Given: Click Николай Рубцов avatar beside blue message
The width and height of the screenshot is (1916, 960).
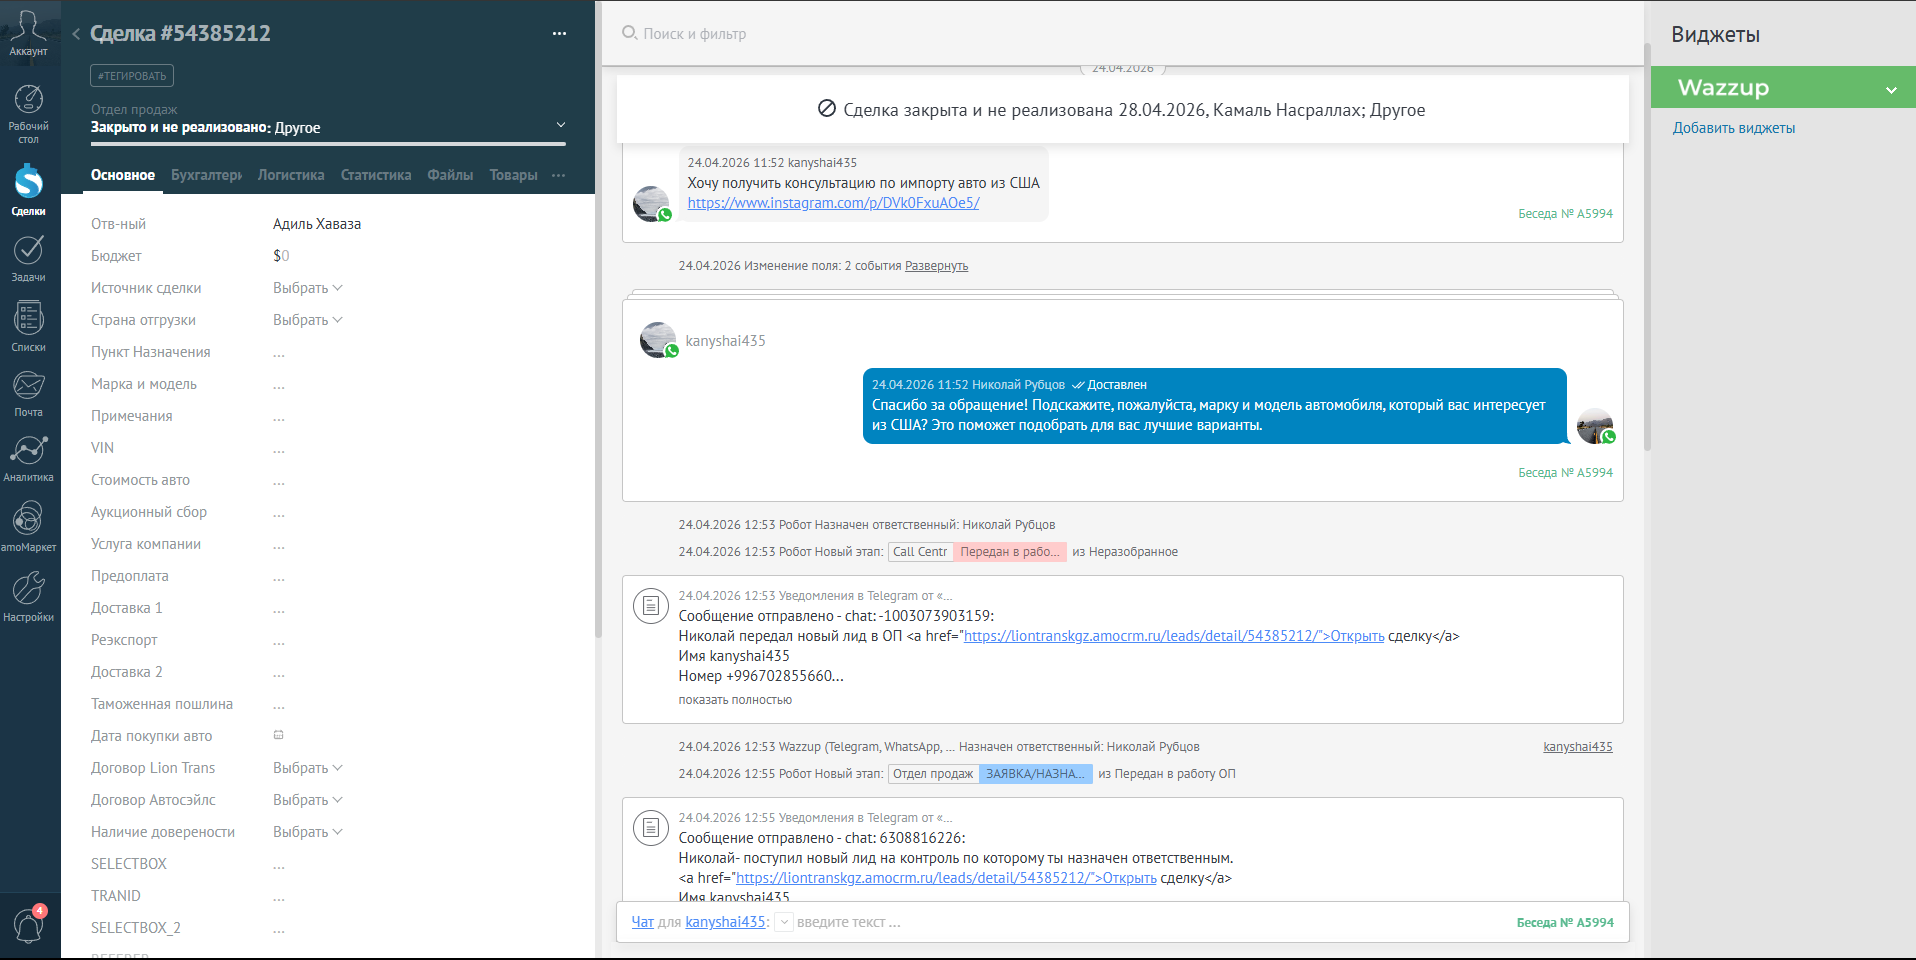Looking at the screenshot, I should pos(1596,426).
